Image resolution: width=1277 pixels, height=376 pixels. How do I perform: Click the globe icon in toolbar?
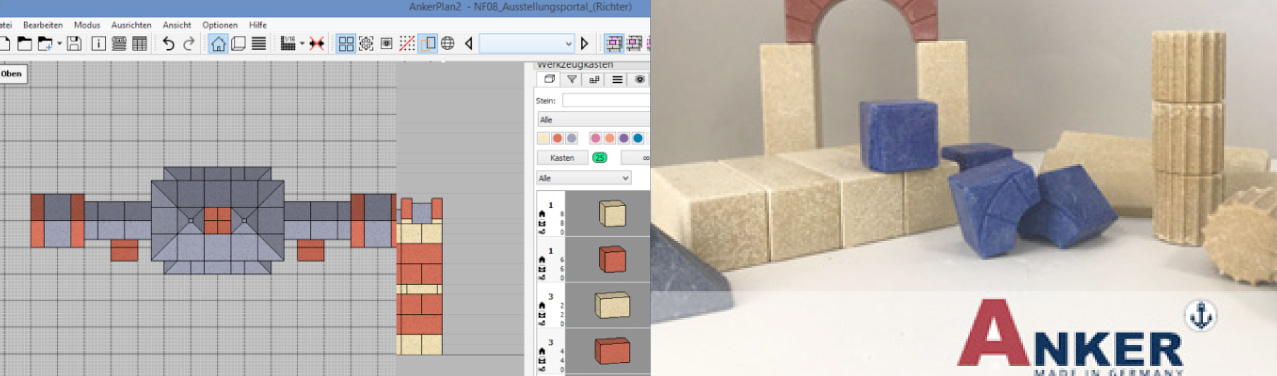(x=448, y=44)
